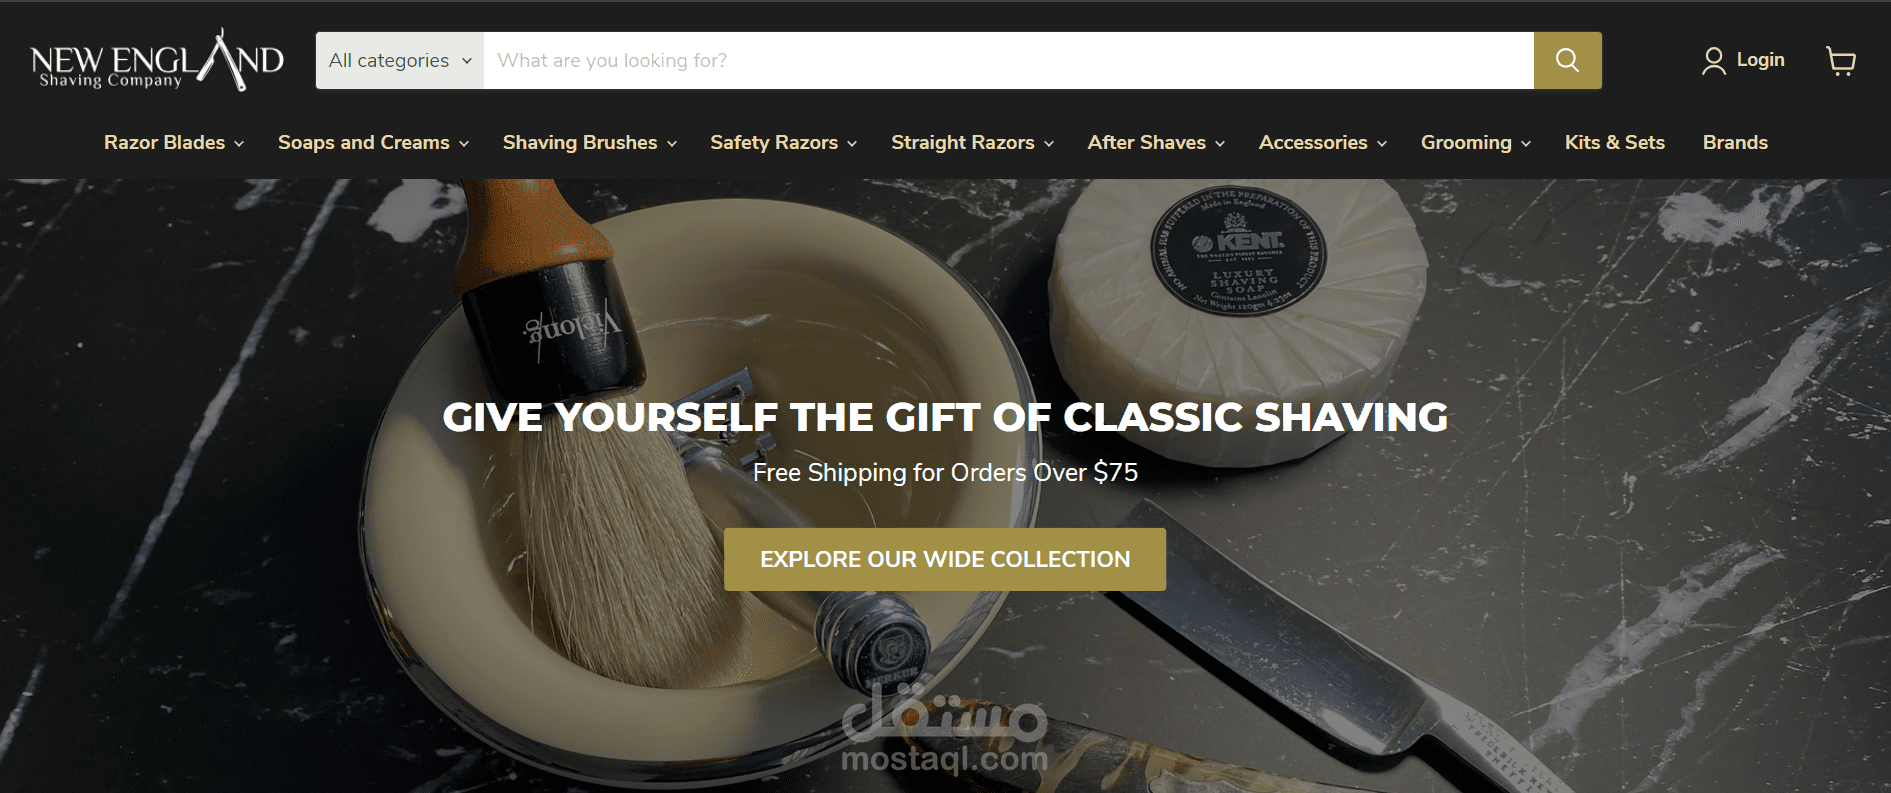Go to New England Shaving Company logo
This screenshot has width=1891, height=793.
157,60
